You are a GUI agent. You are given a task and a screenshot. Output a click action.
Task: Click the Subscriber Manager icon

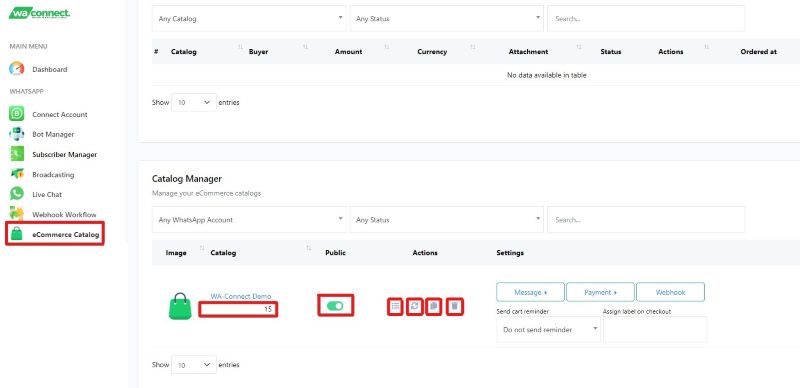pos(17,154)
